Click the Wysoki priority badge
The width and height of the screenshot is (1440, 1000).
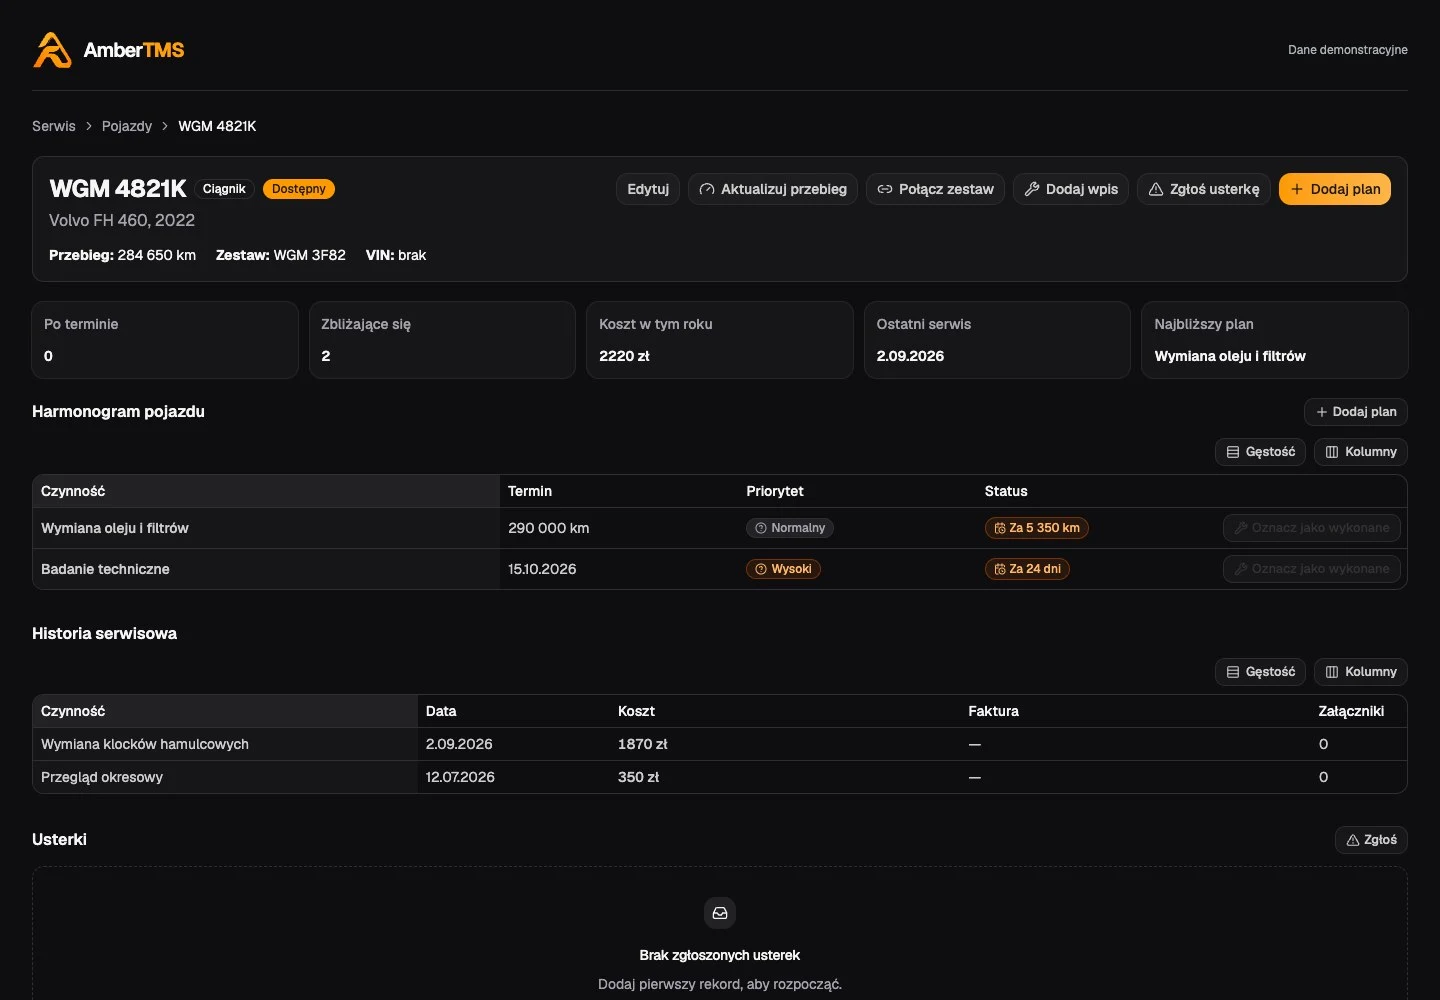[783, 569]
